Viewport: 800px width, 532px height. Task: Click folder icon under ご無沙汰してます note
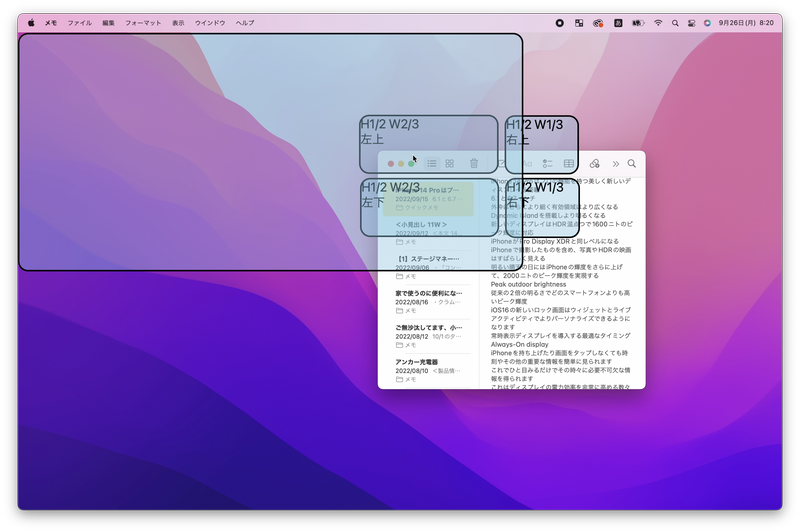(x=399, y=345)
